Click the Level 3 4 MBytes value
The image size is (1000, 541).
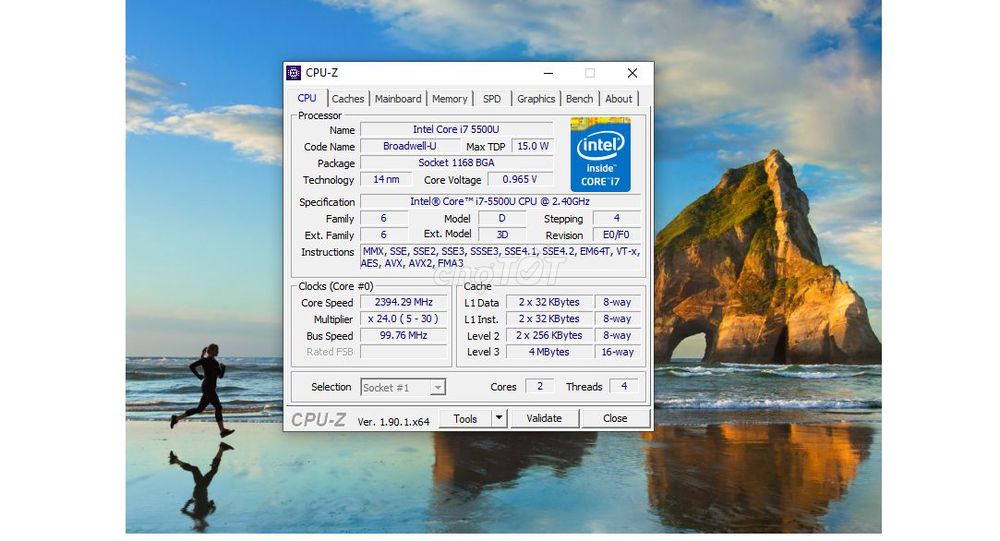[x=548, y=352]
